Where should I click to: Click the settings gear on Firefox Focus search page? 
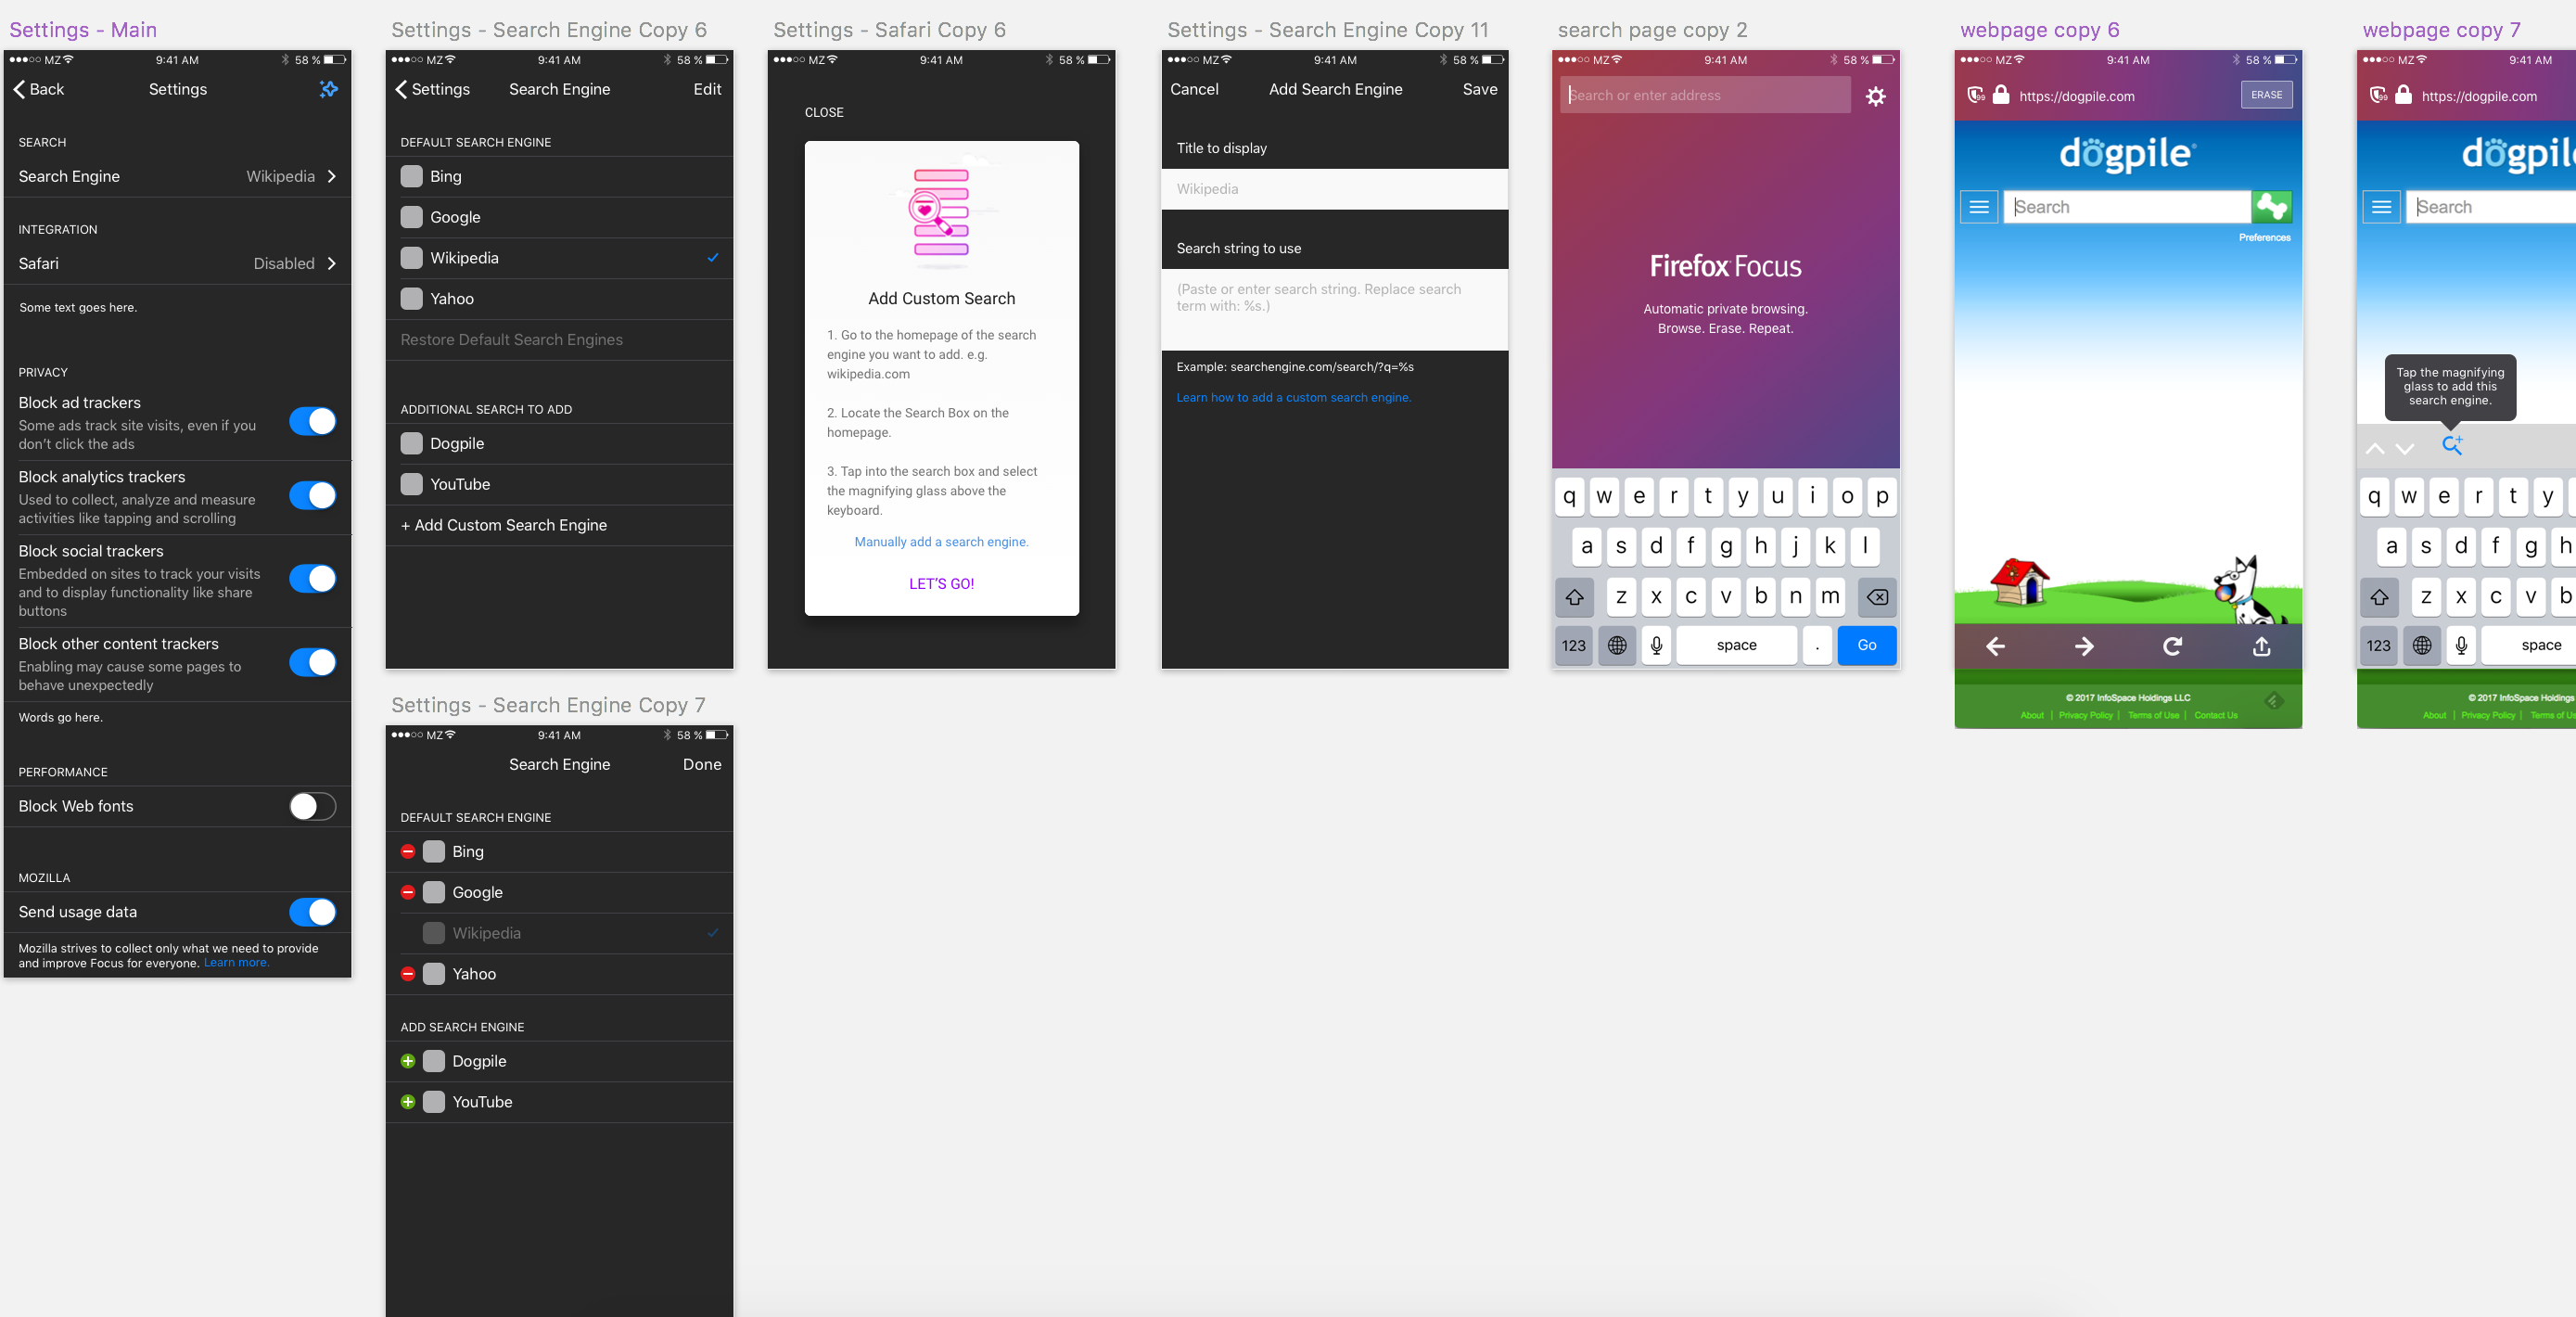1875,96
